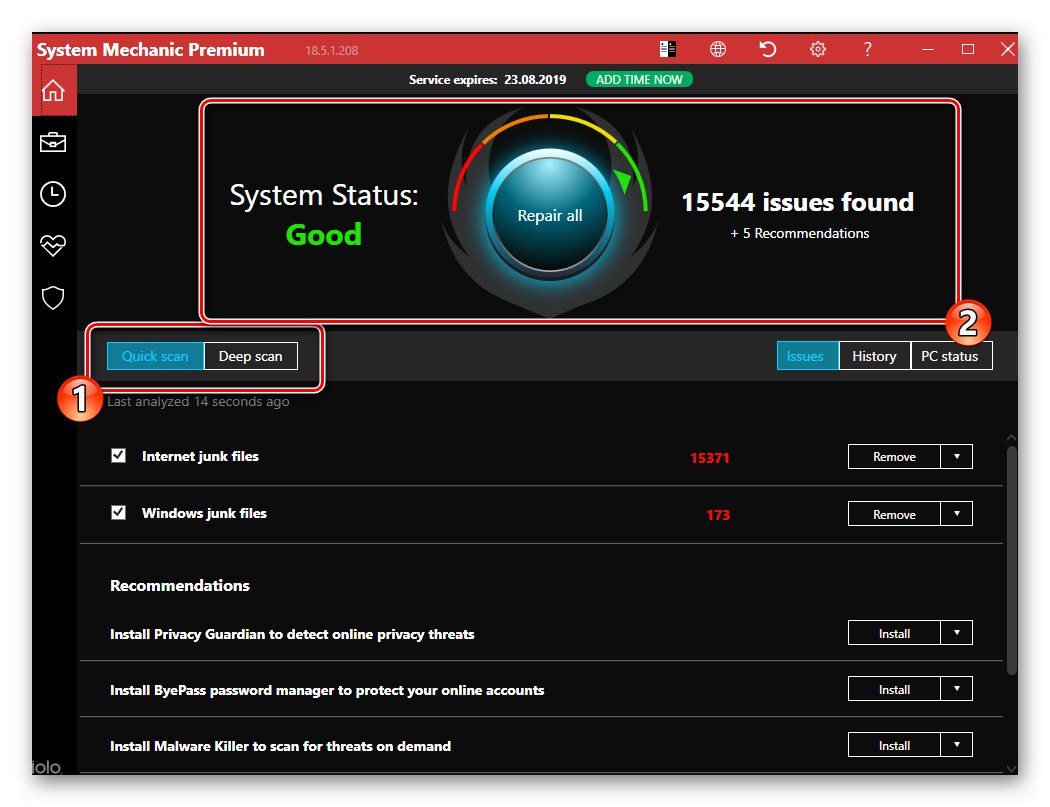This screenshot has height=807, width=1050.
Task: Click scrollbar down arrow of issues list
Action: point(1011,769)
